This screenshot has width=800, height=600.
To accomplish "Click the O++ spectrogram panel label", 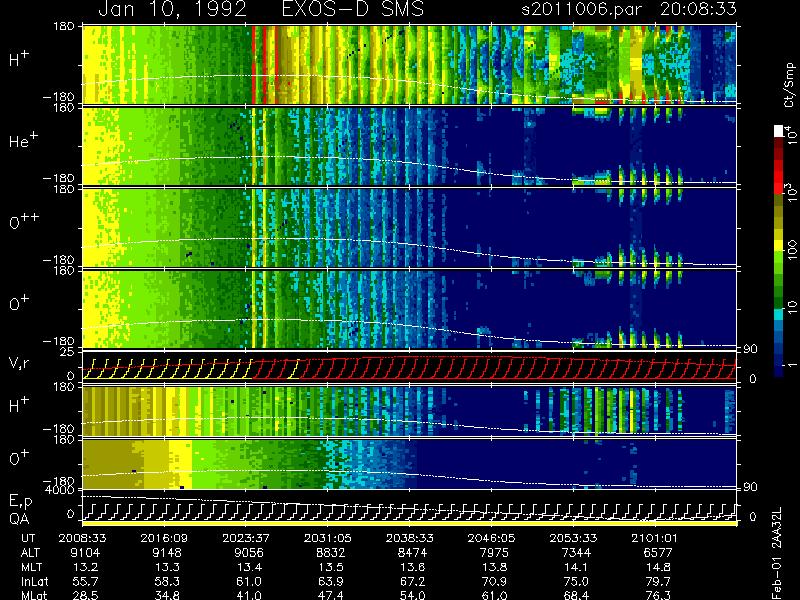I will click(x=24, y=221).
